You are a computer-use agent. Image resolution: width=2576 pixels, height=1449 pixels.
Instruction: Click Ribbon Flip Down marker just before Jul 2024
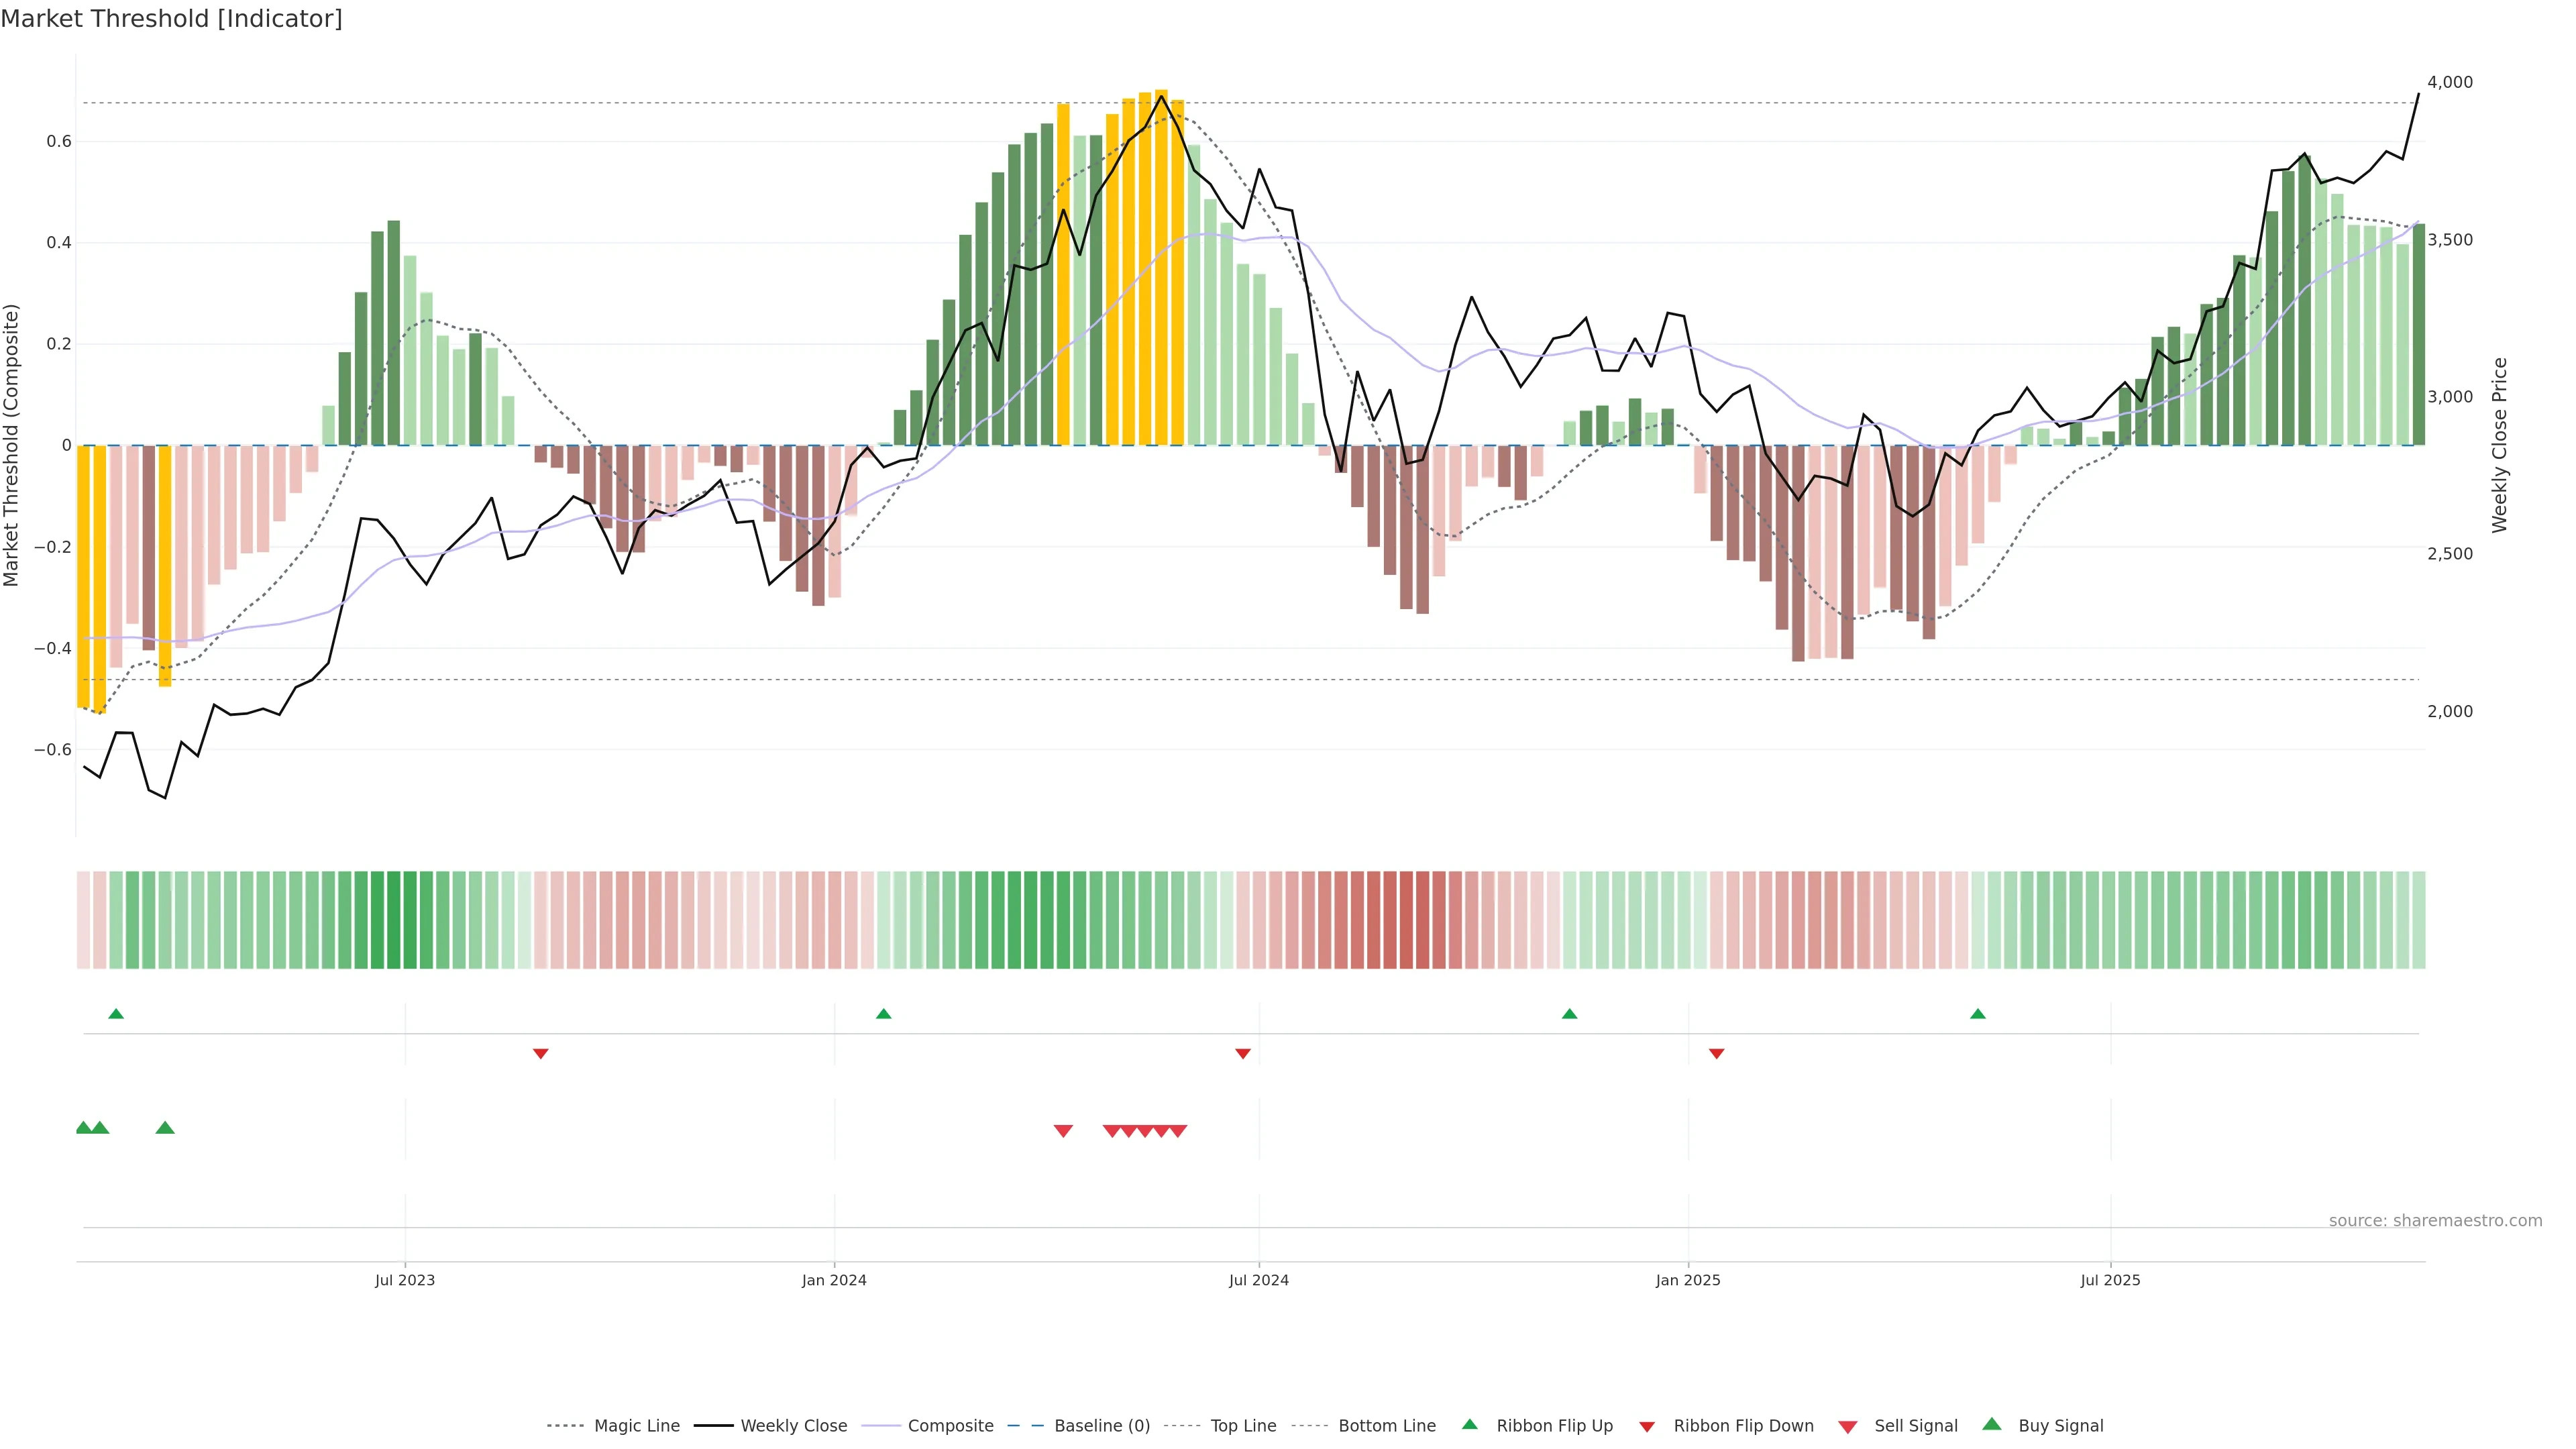(1243, 1053)
